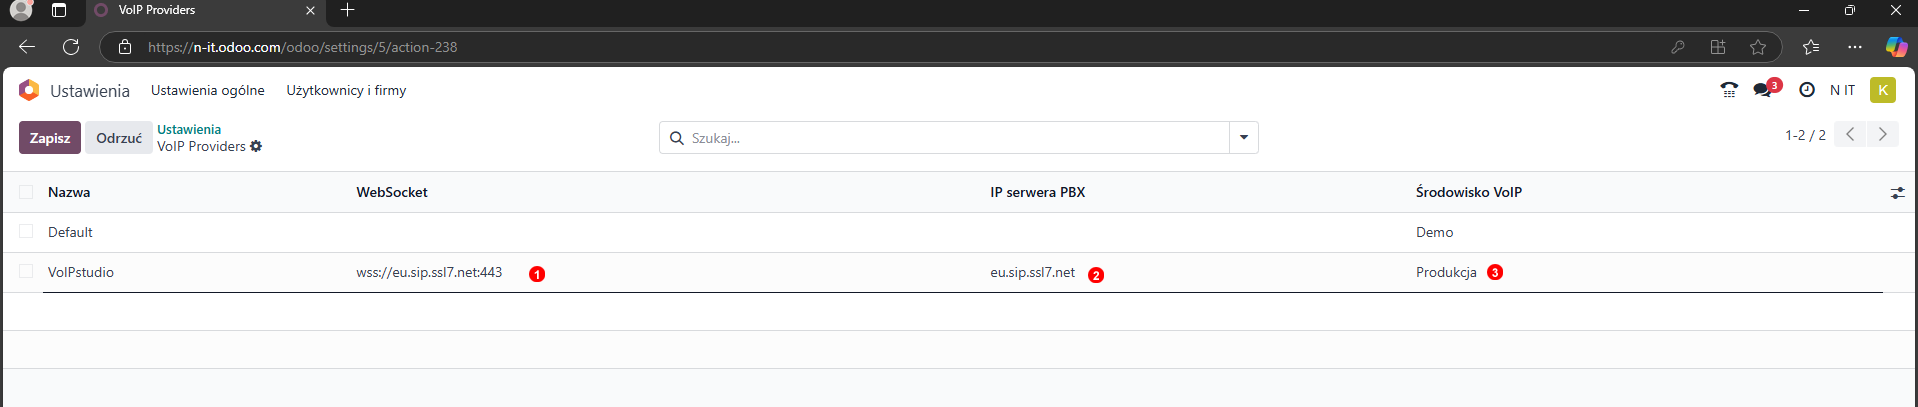Toggle the select-all checkbox in header
The height and width of the screenshot is (407, 1918).
26,192
